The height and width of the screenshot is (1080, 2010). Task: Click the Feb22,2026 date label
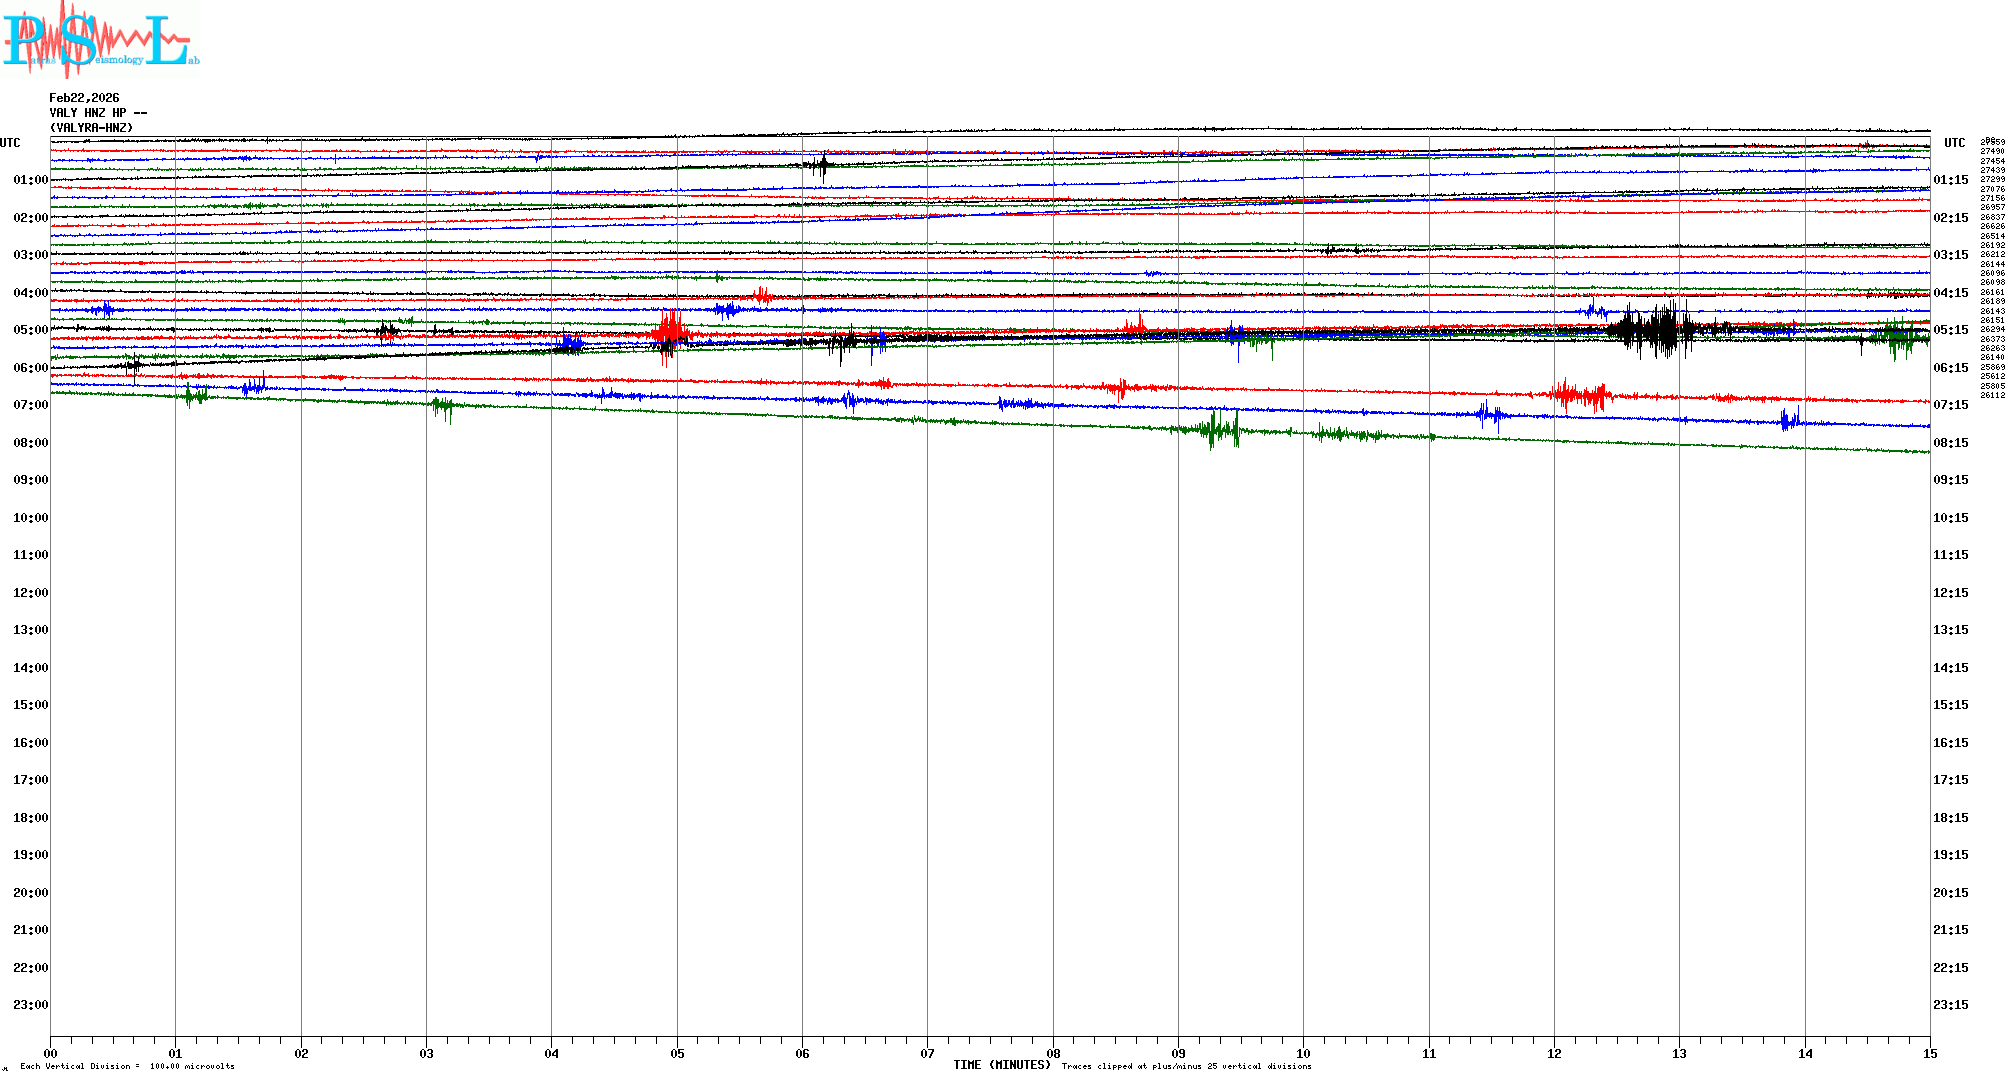[84, 98]
